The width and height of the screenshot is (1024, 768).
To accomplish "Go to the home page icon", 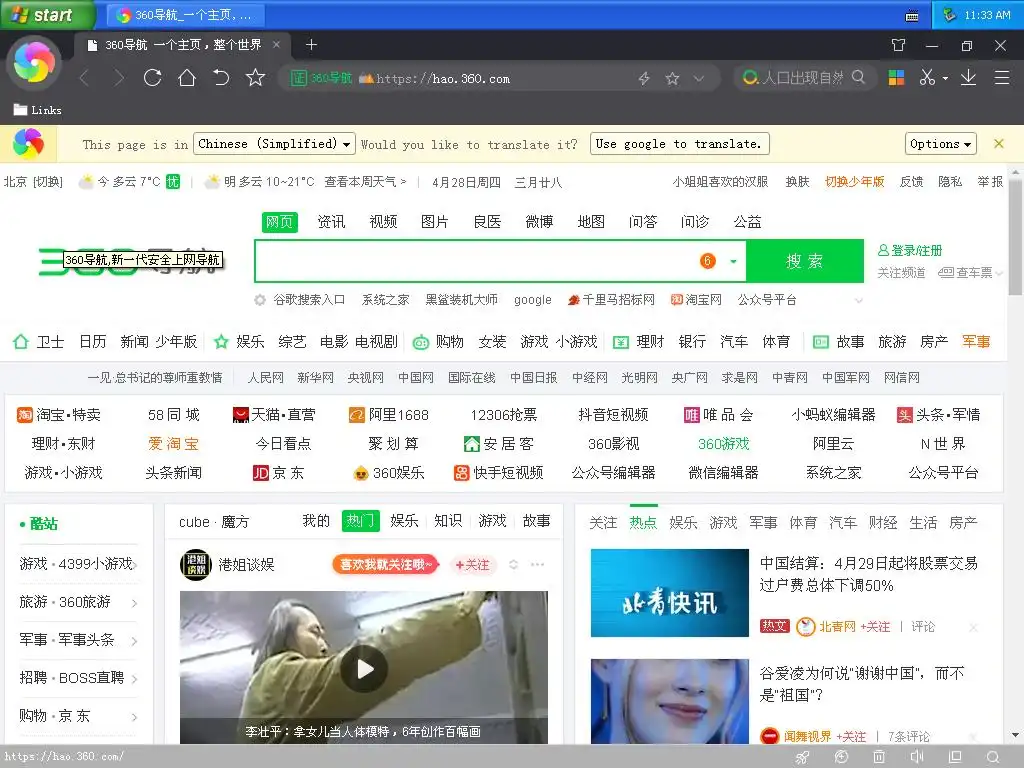I will 187,78.
